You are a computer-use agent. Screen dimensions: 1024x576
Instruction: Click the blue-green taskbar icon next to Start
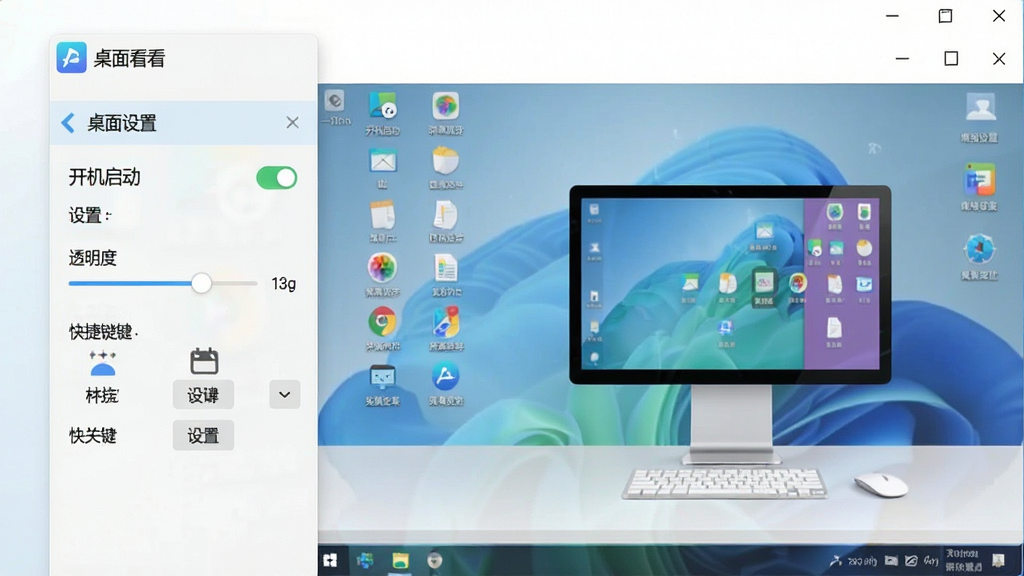(365, 560)
